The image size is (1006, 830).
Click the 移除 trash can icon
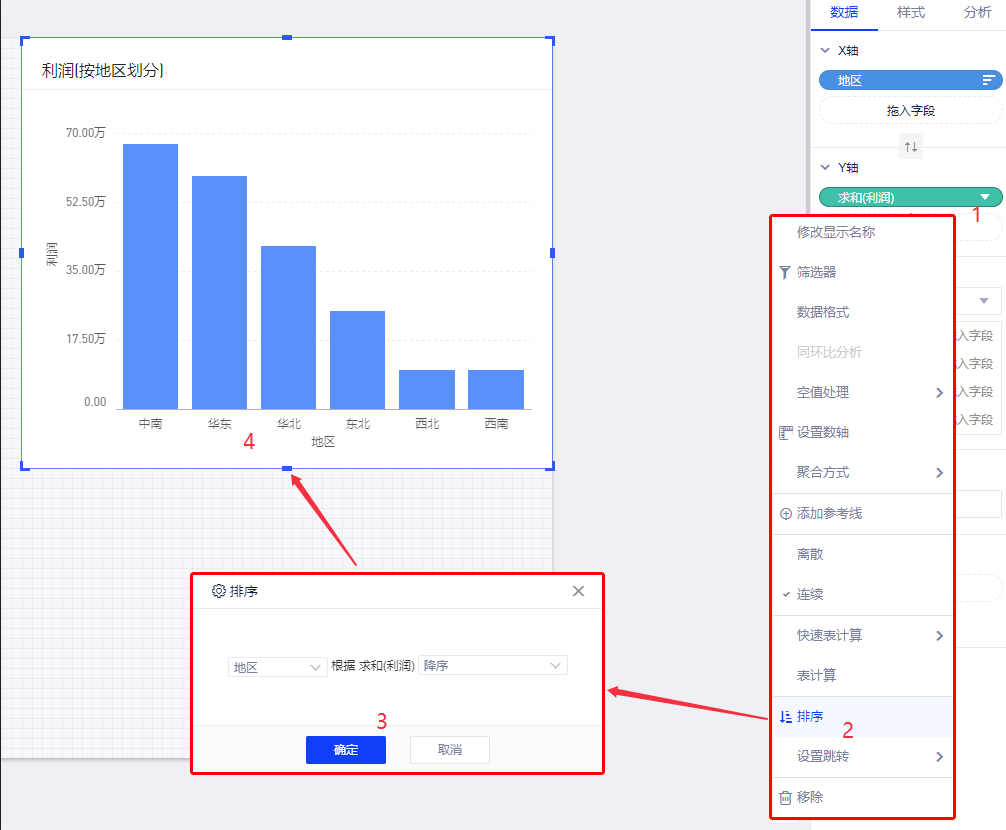click(785, 797)
